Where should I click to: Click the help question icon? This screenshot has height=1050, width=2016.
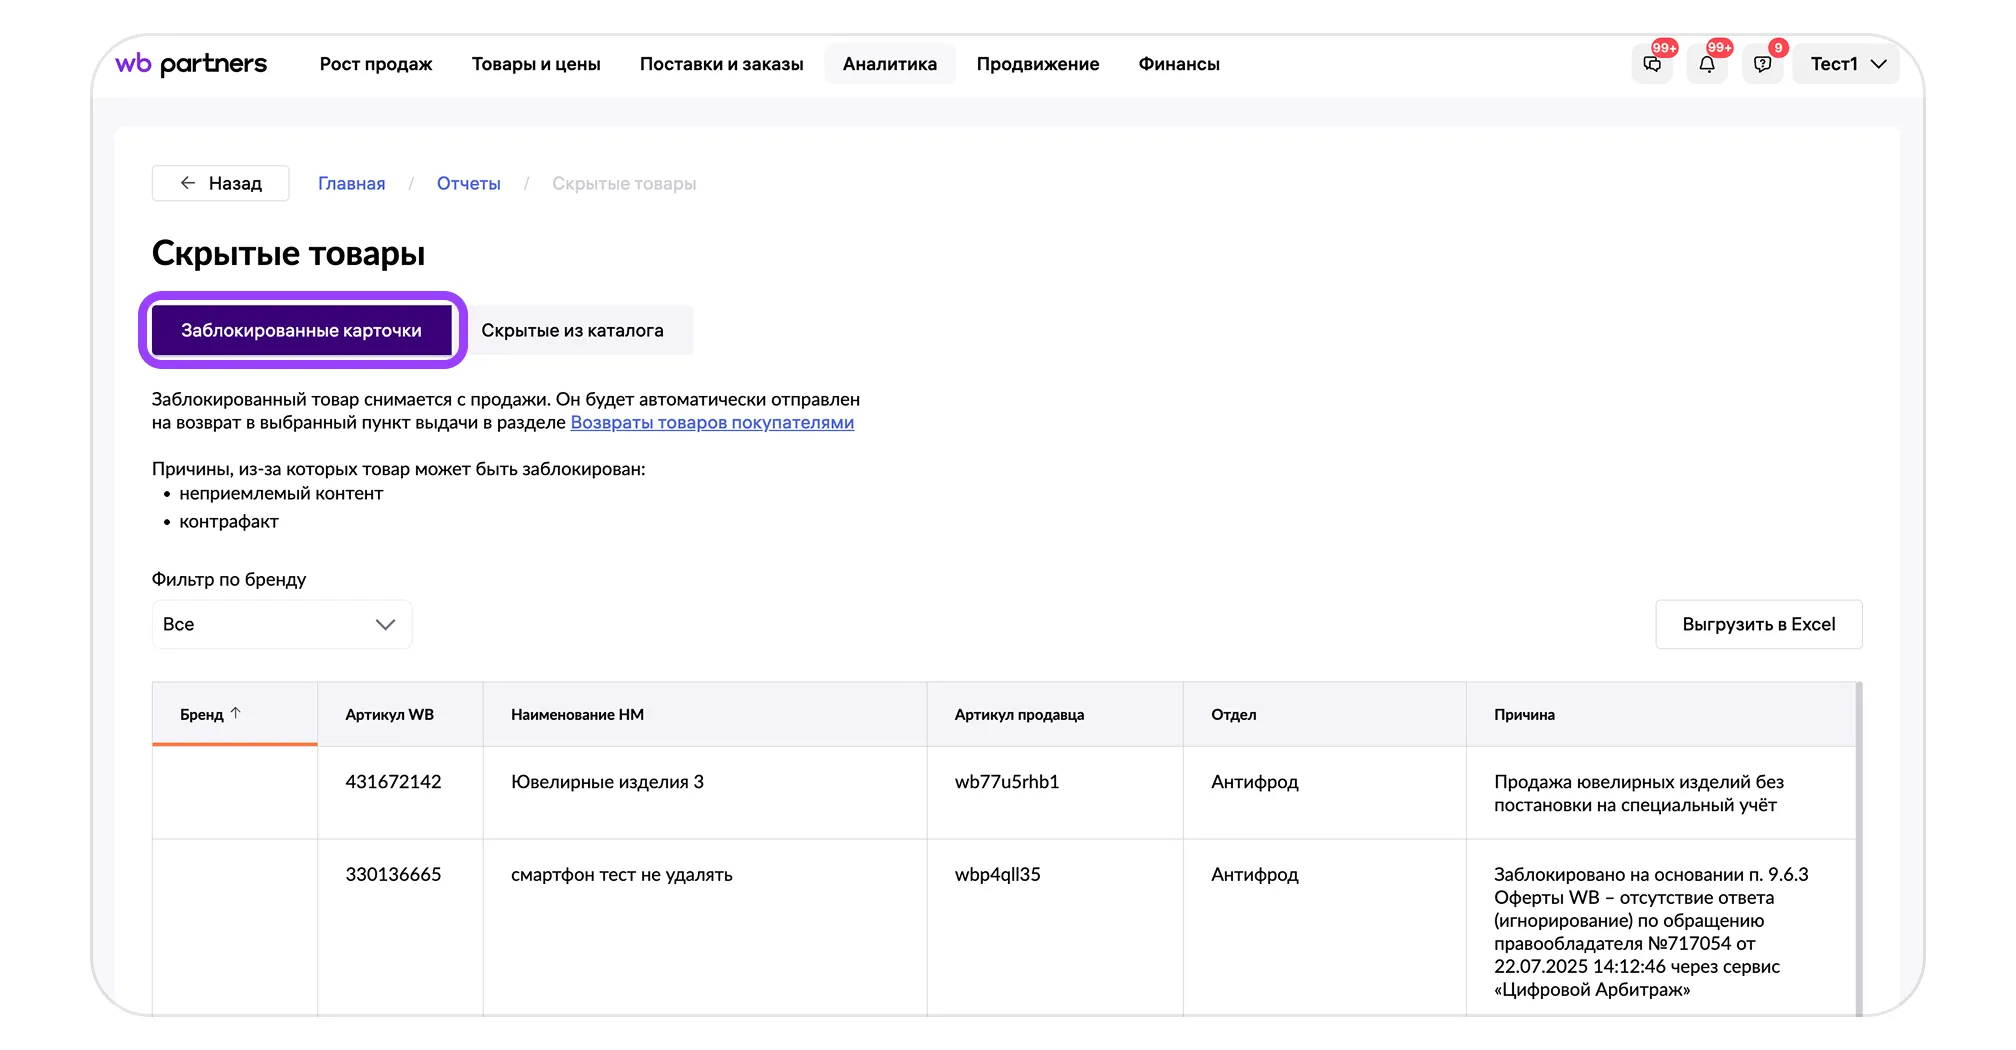click(1762, 64)
